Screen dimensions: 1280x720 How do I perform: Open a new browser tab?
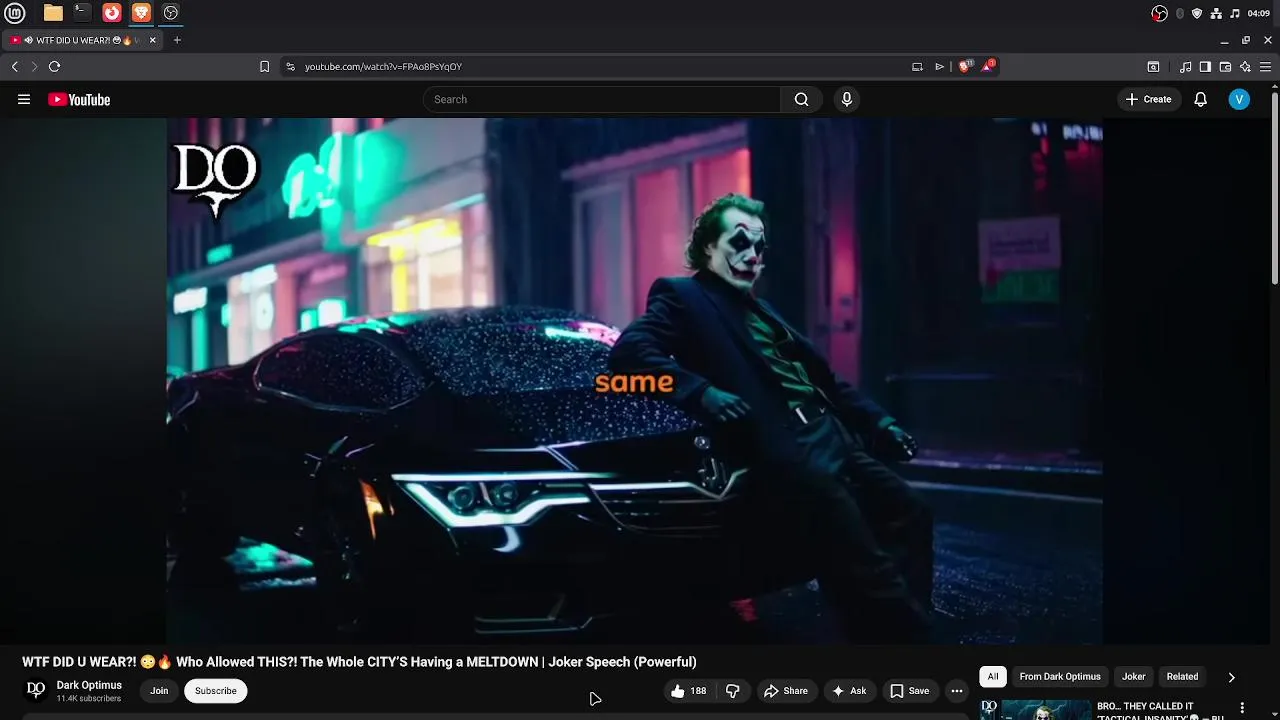tap(177, 40)
